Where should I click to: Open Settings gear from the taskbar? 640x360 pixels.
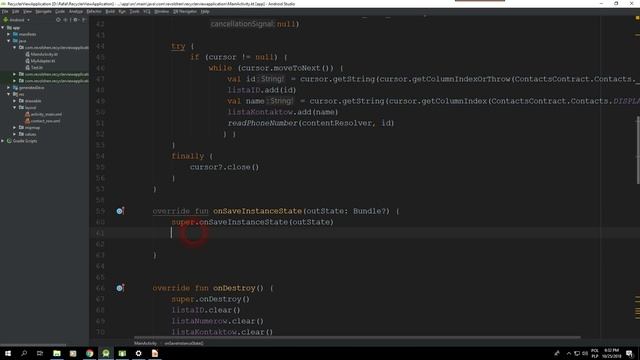(x=138, y=353)
